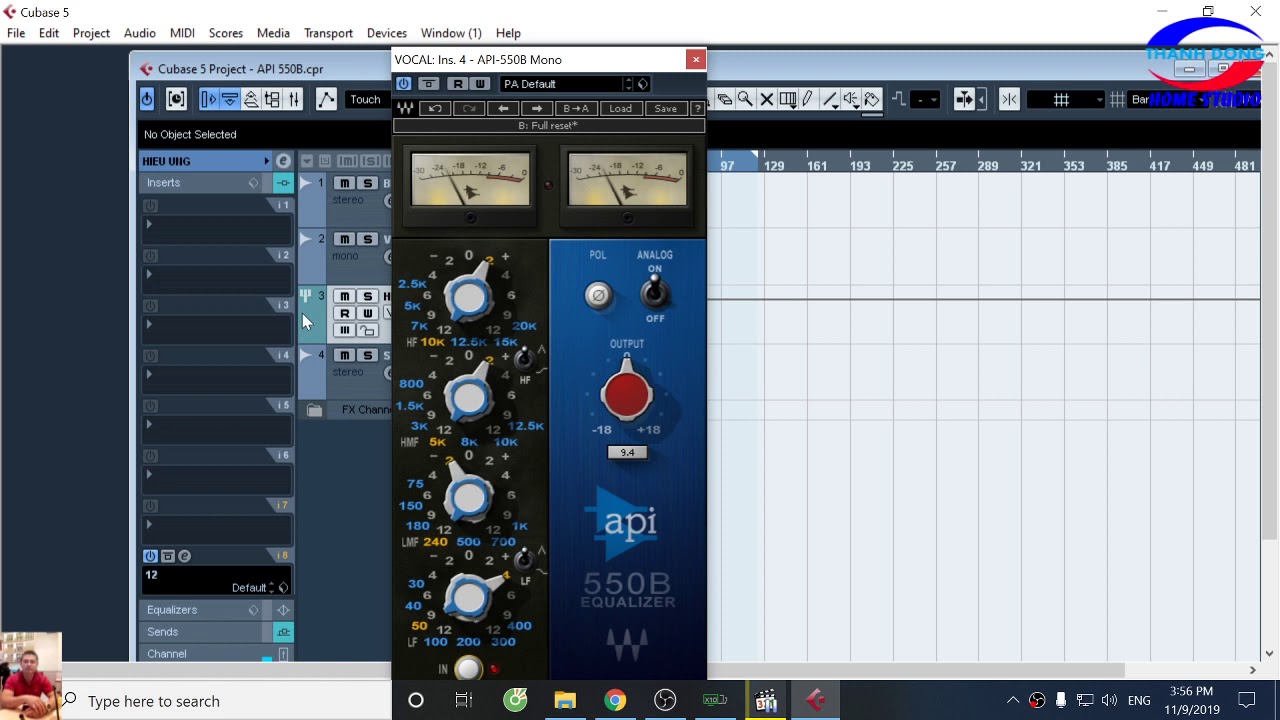The height and width of the screenshot is (720, 1280).
Task: Open the Transport menu
Action: [328, 33]
